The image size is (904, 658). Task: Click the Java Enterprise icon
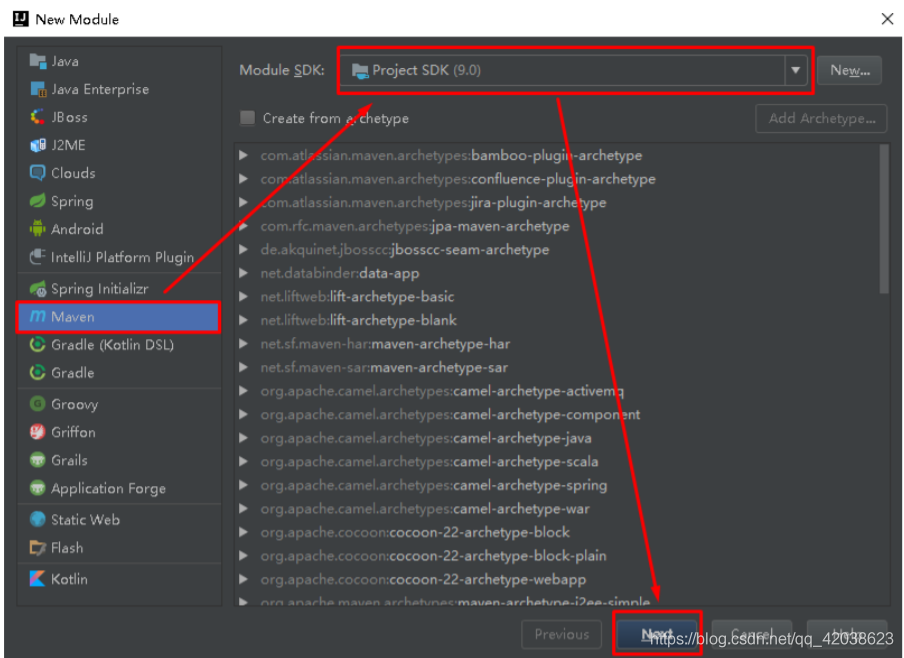(37, 89)
